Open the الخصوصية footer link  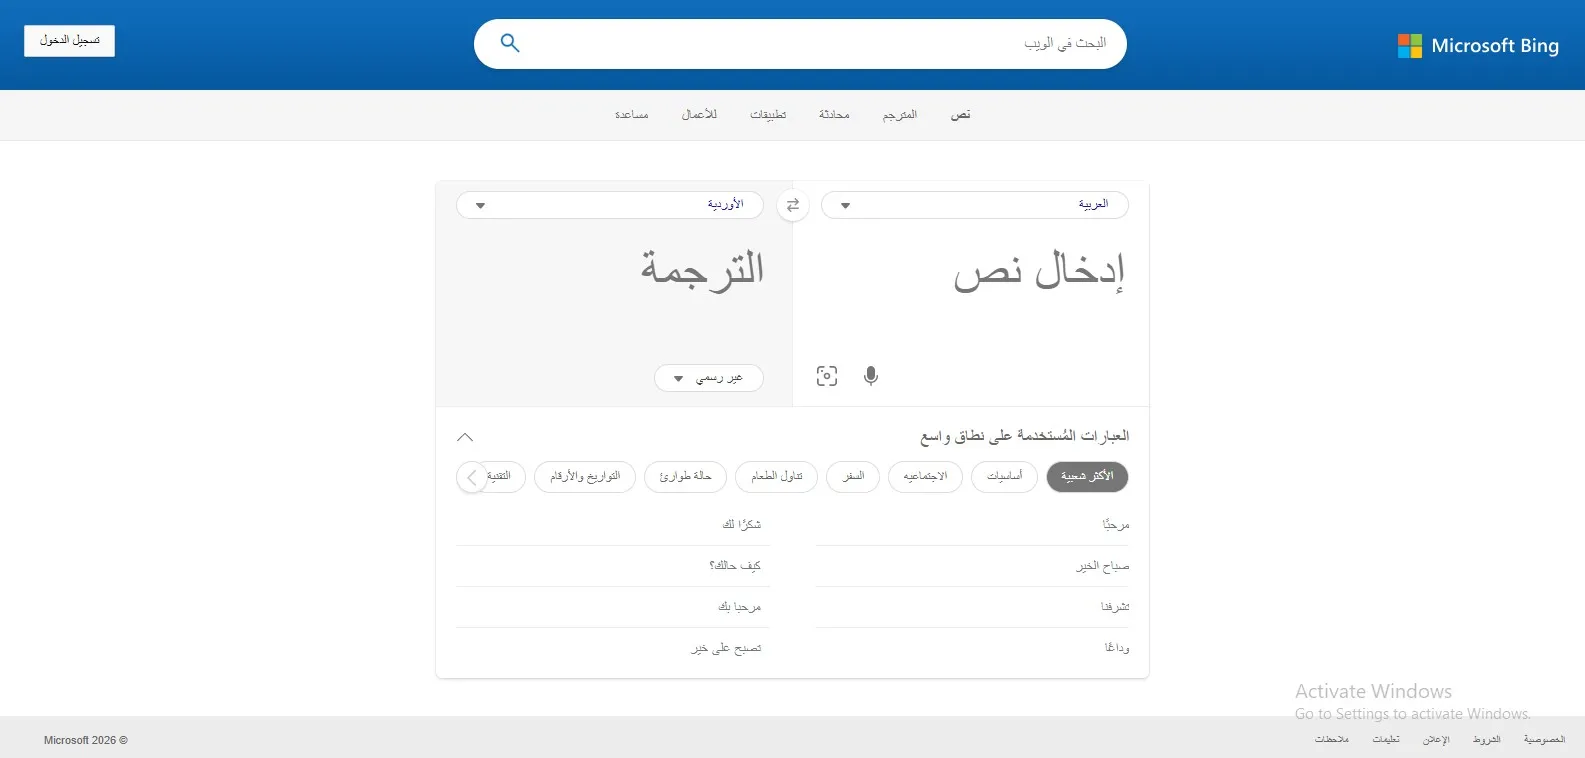click(x=1544, y=740)
